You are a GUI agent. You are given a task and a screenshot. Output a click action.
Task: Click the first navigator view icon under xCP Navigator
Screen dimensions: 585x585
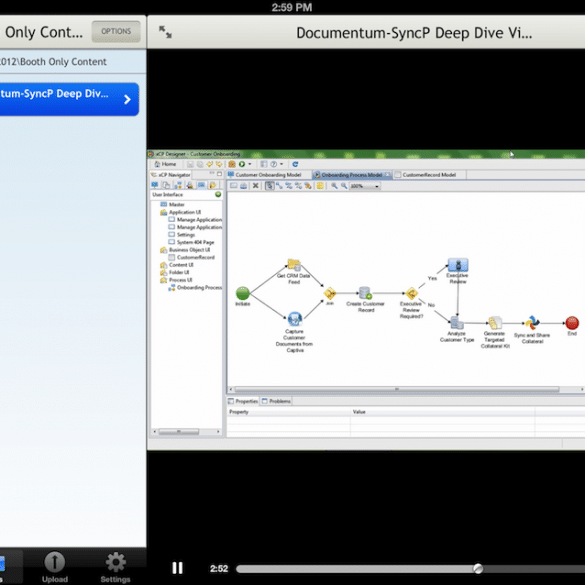click(154, 185)
